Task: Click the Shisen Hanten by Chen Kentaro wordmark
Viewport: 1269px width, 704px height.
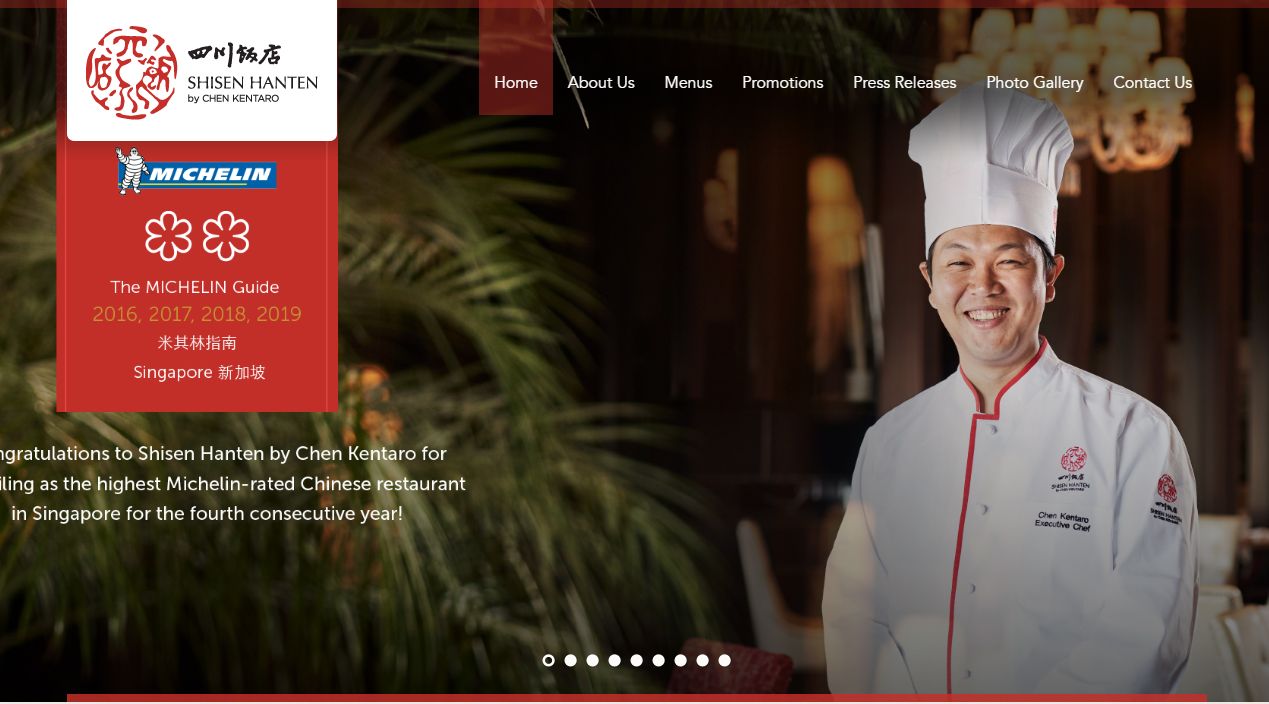Action: (252, 73)
